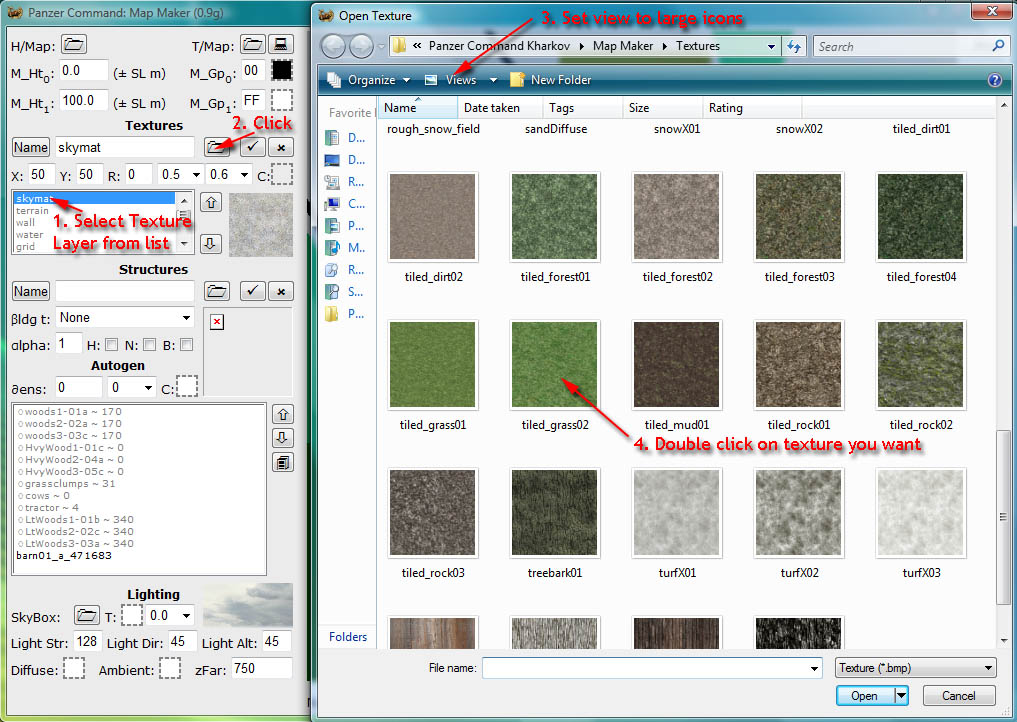1017x722 pixels.
Task: Sort by the Date taken column
Action: point(501,108)
